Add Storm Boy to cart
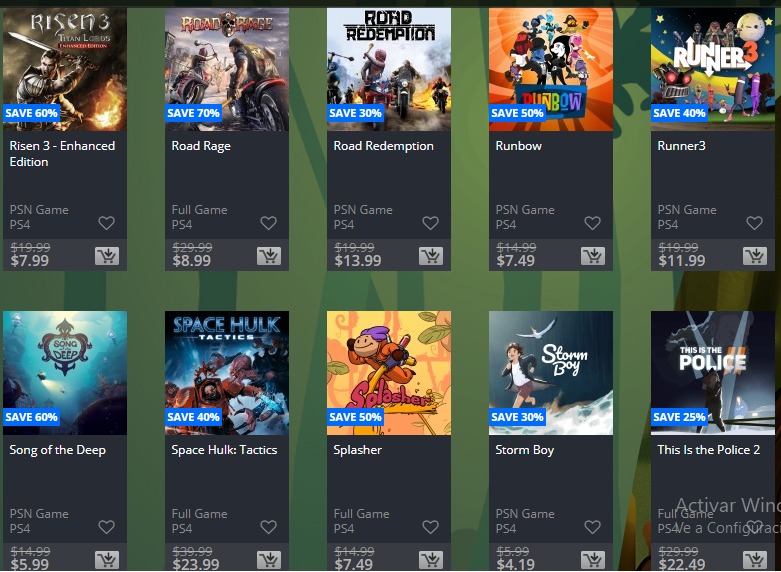781x572 pixels. point(593,560)
